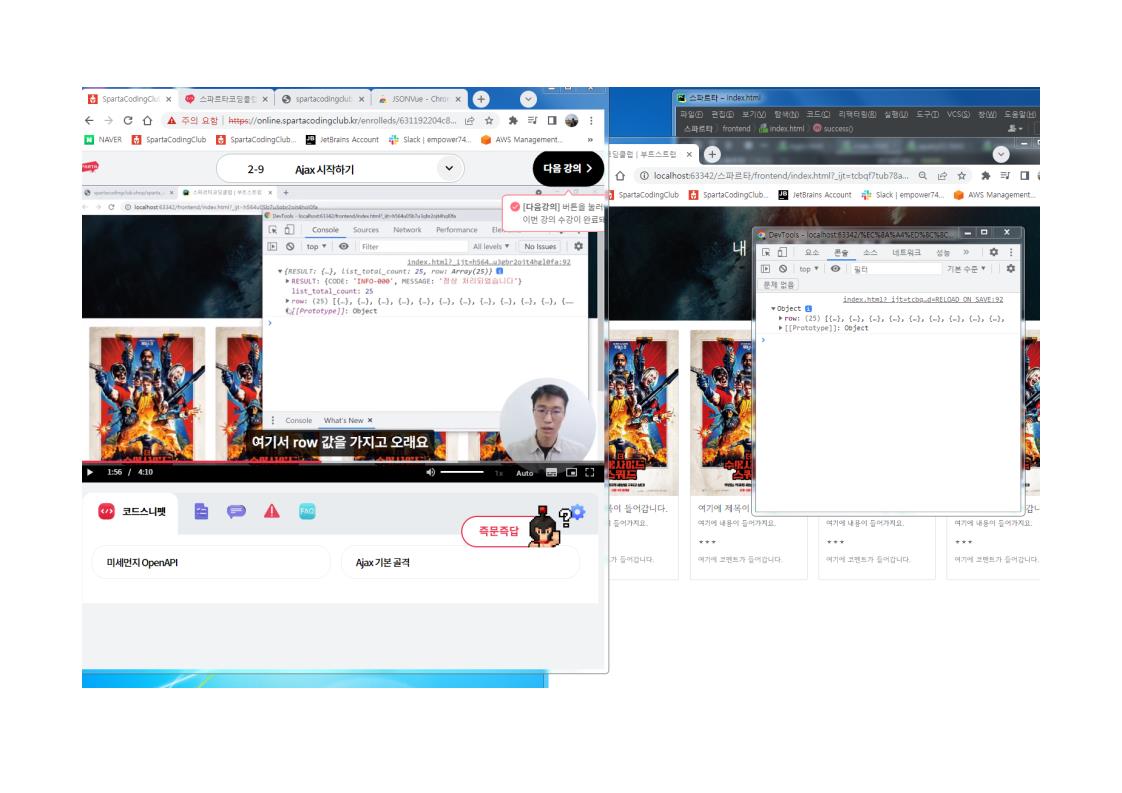Toggle device toolbar icon in right DevTools
Image resolution: width=1122 pixels, height=793 pixels.
coord(782,252)
